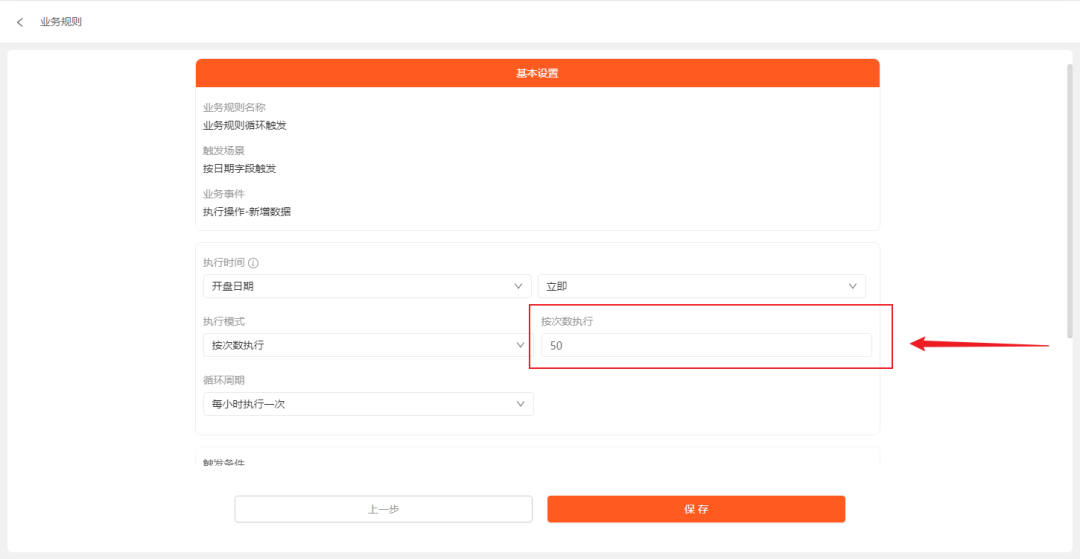Open the 立即 timing dropdown
This screenshot has width=1080, height=559.
coord(702,286)
